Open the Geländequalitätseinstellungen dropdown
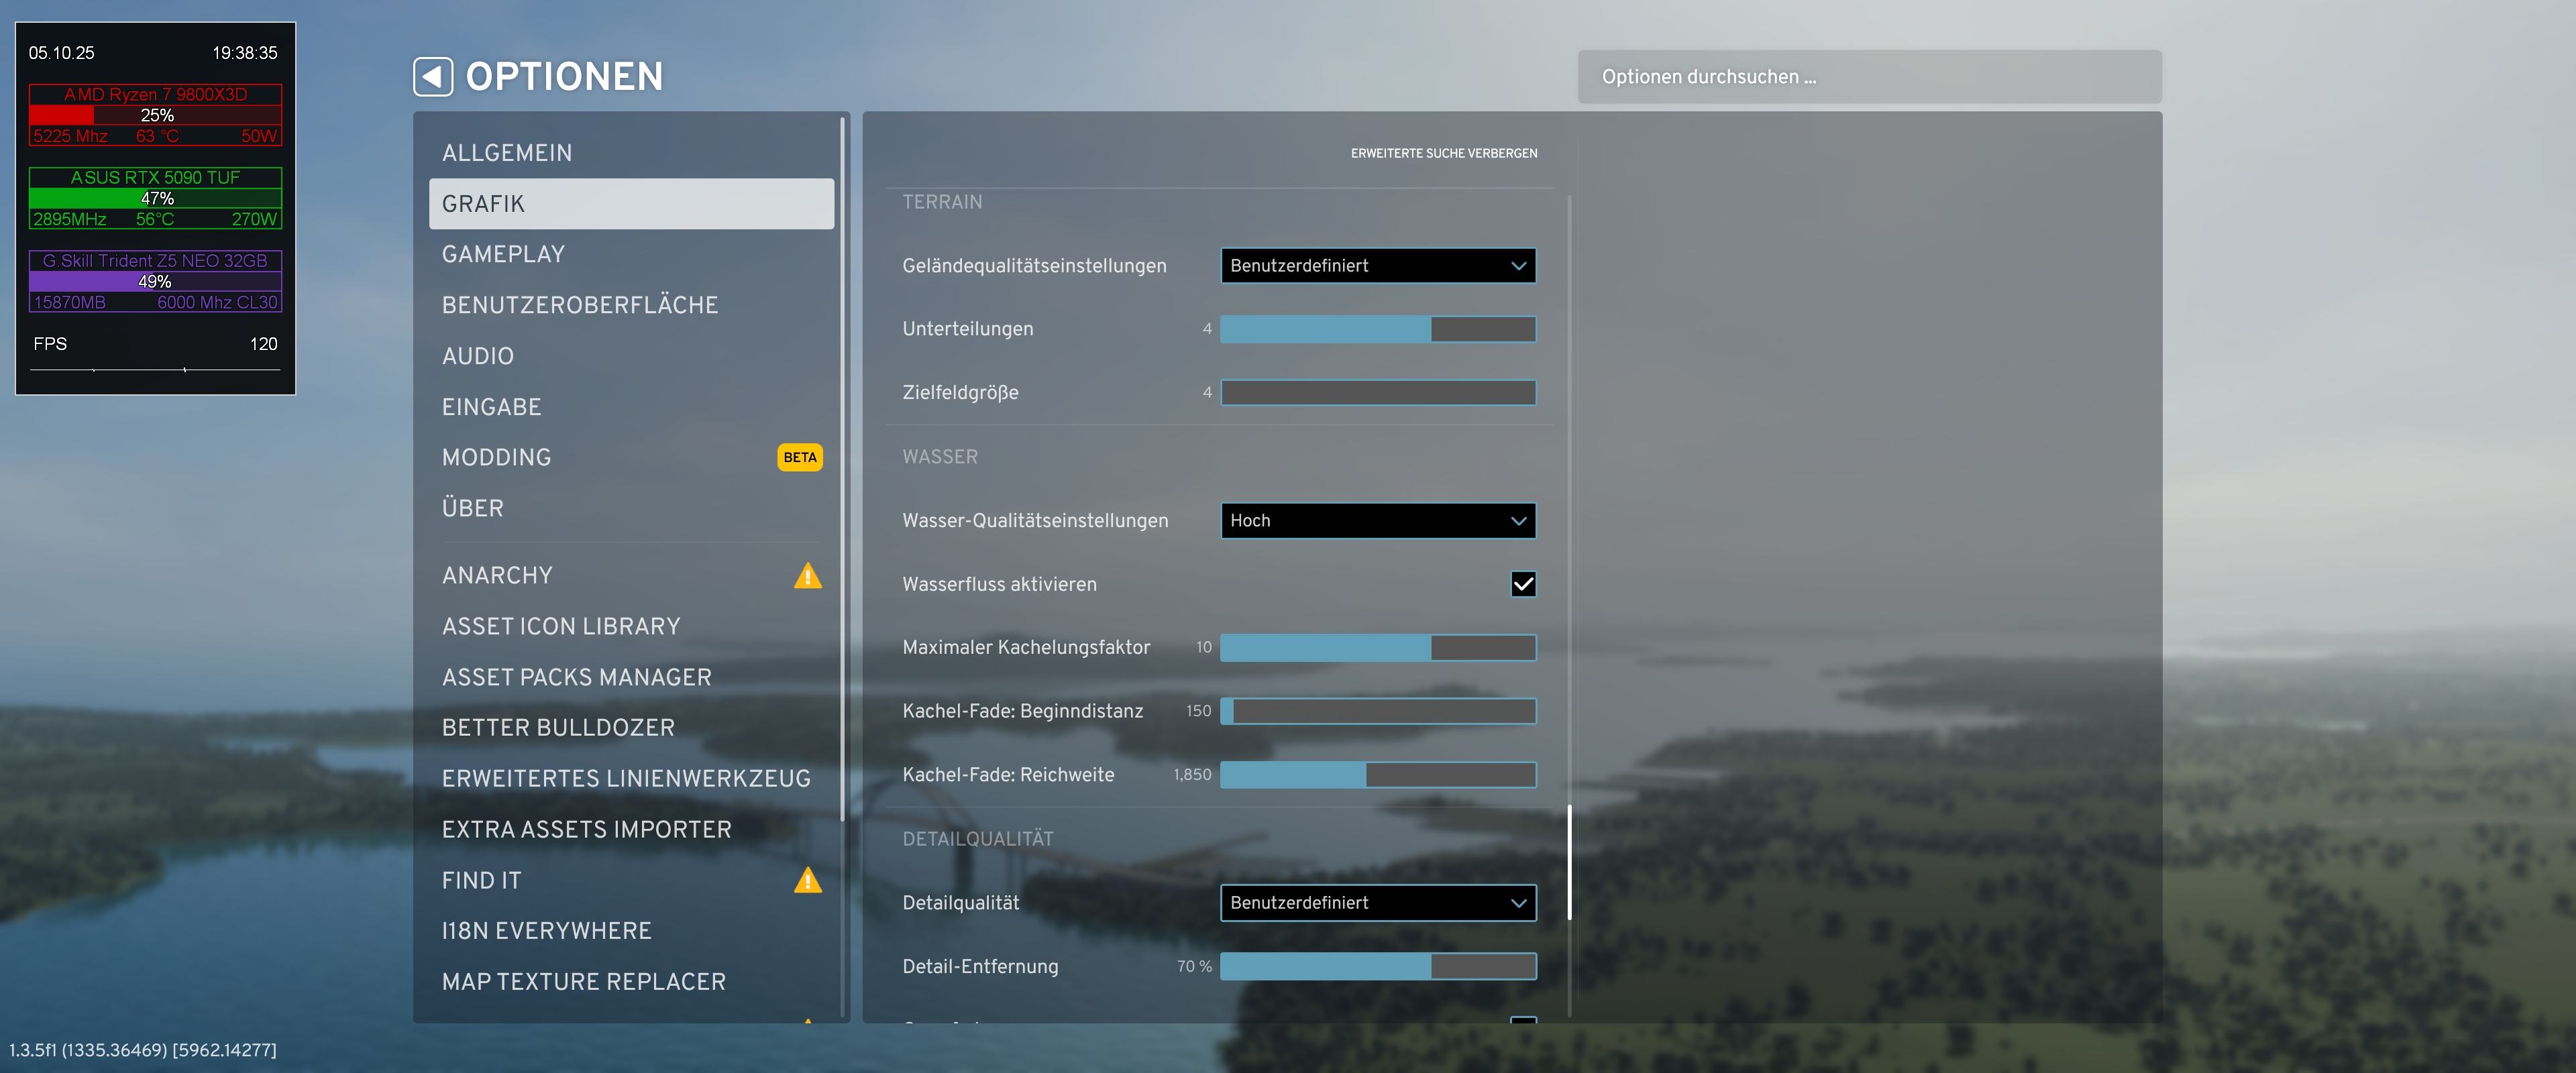The width and height of the screenshot is (2576, 1073). [1377, 266]
